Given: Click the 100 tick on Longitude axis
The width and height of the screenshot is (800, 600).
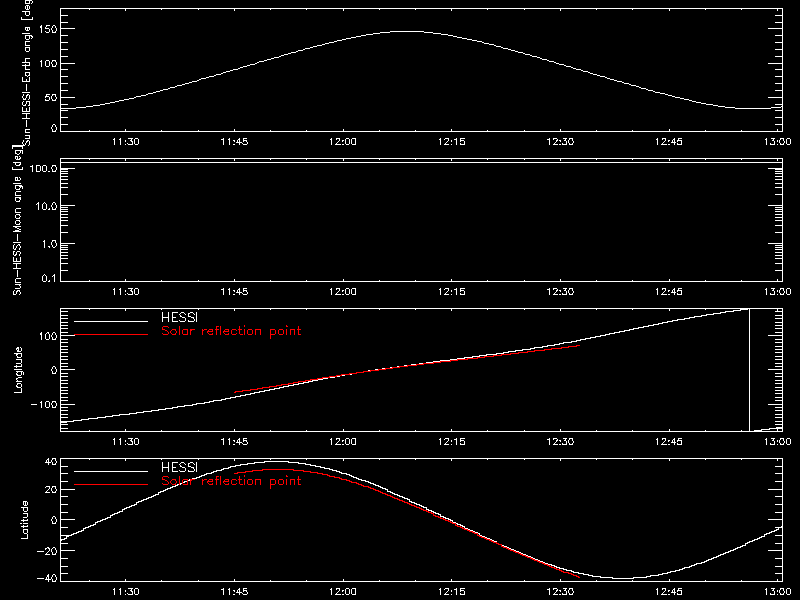Looking at the screenshot, I should (48, 336).
